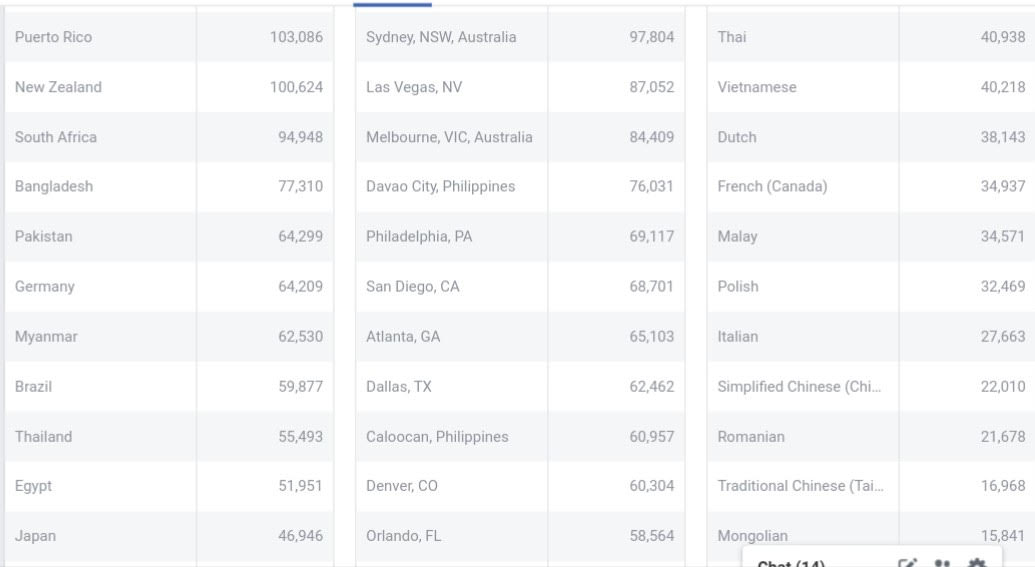The width and height of the screenshot is (1035, 567).
Task: Click the New Zealand row label
Action: click(x=58, y=87)
